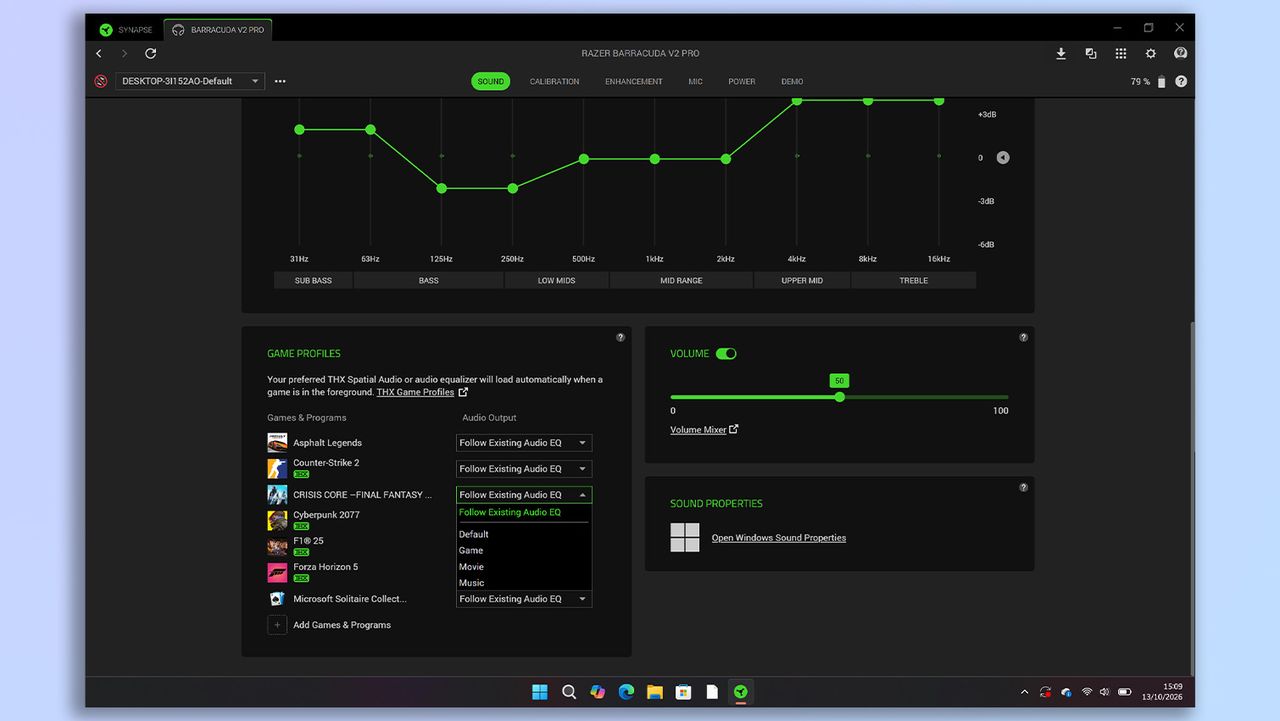Image resolution: width=1280 pixels, height=721 pixels.
Task: Switch to the Power tab
Action: (742, 82)
